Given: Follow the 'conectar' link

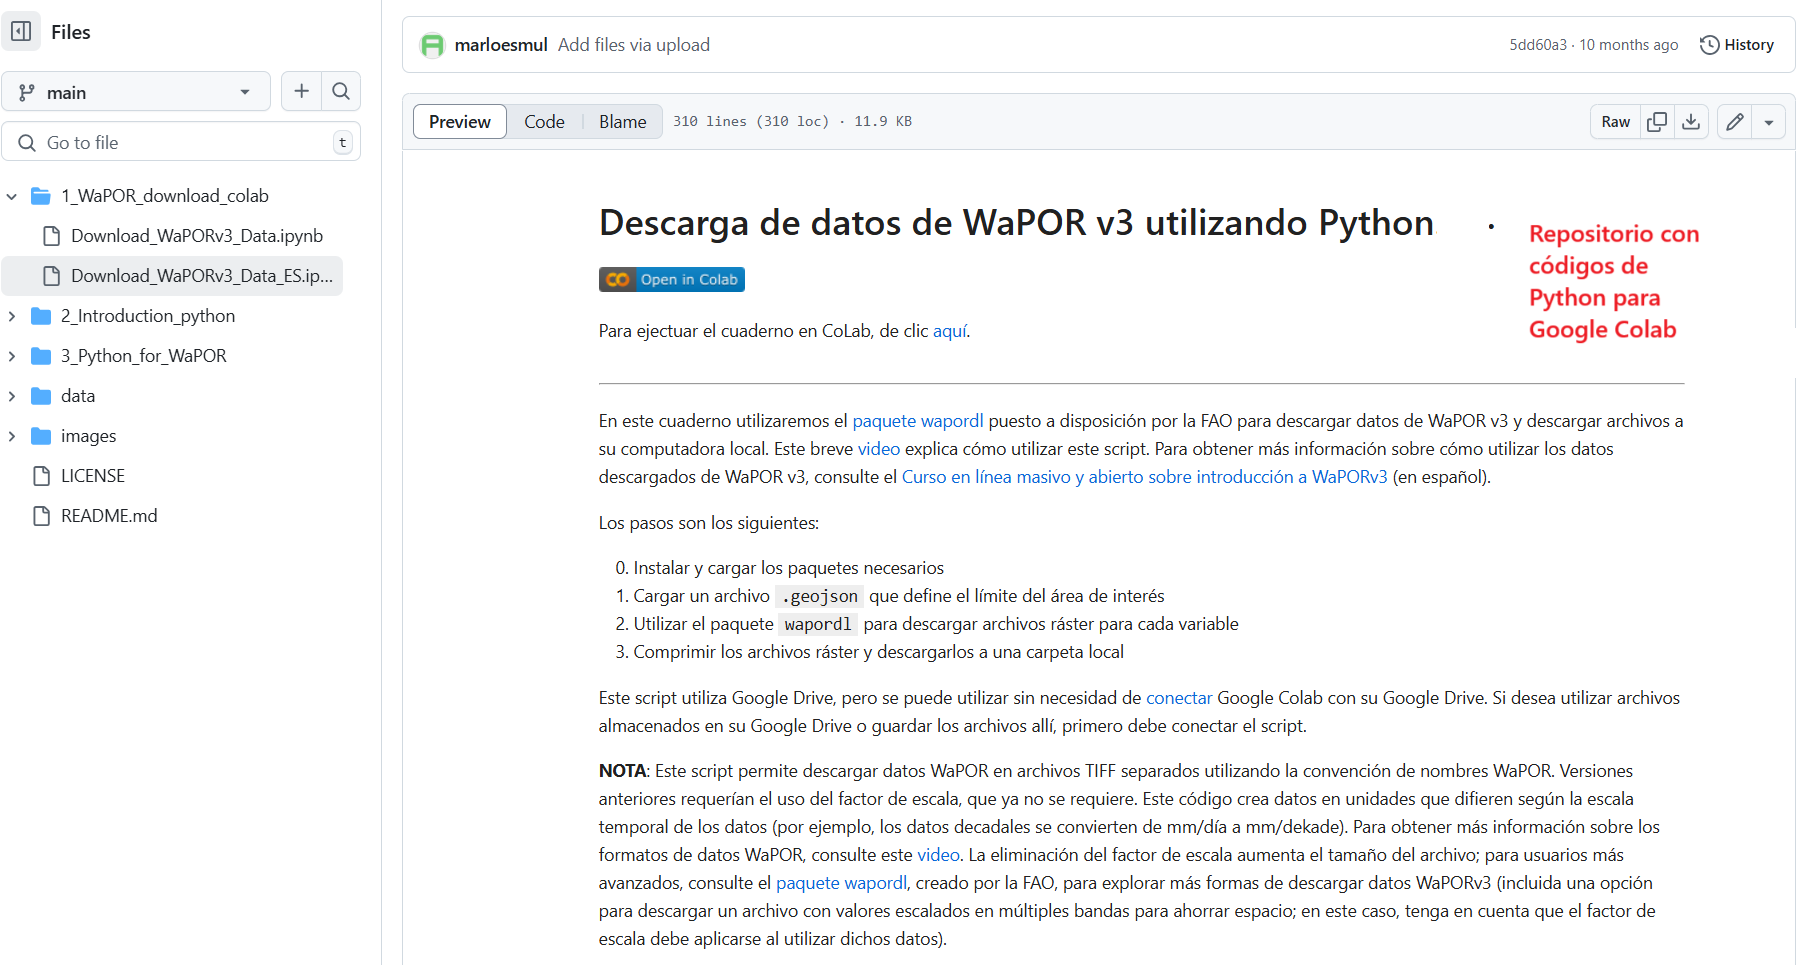Looking at the screenshot, I should (1179, 698).
